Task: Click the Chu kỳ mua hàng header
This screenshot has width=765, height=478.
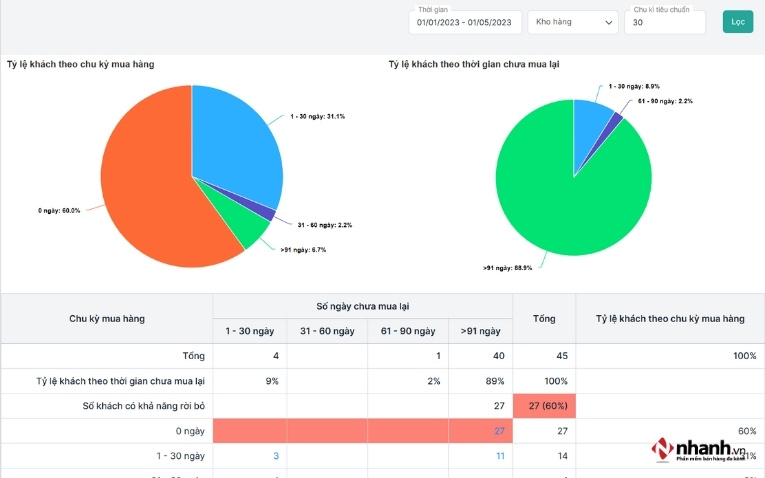Action: [x=107, y=319]
